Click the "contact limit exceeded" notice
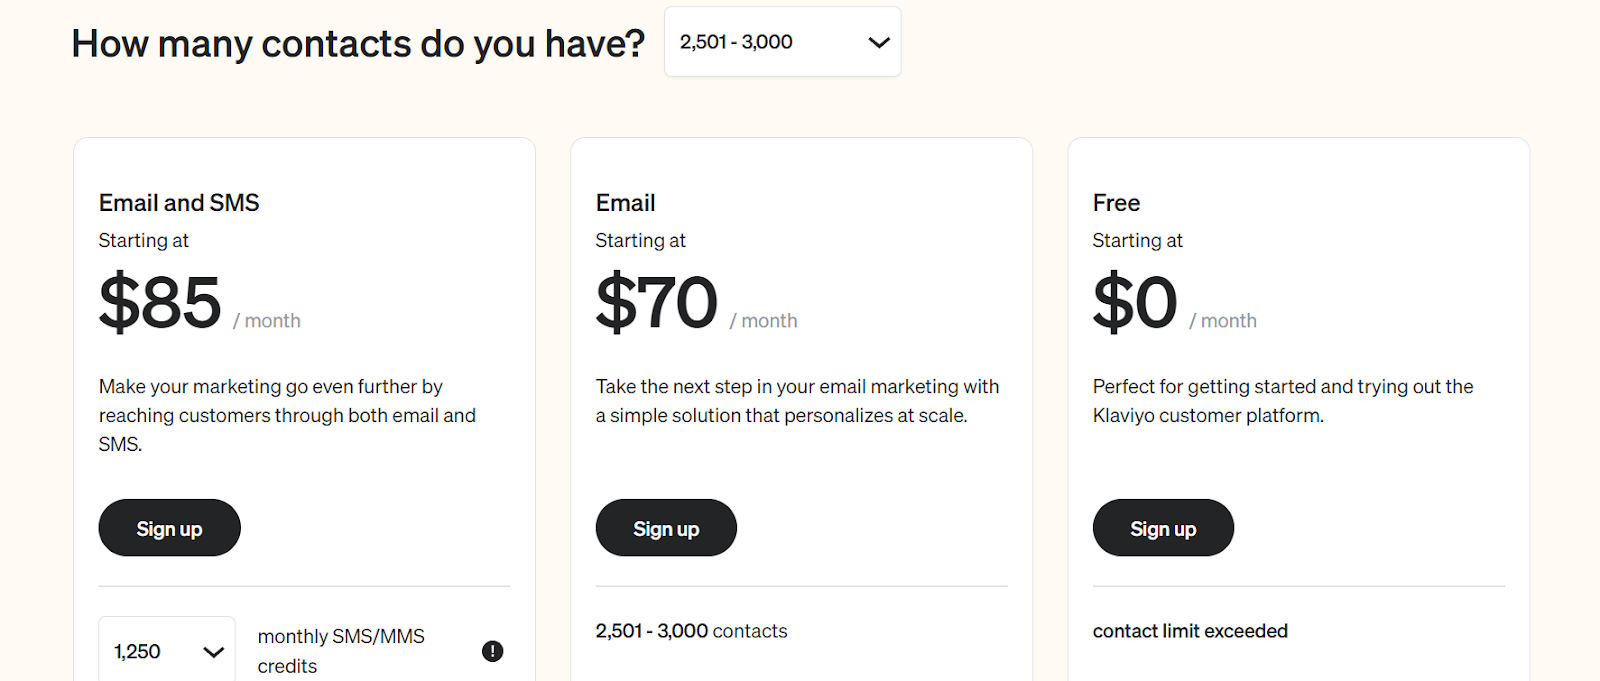The image size is (1600, 681). [x=1190, y=631]
